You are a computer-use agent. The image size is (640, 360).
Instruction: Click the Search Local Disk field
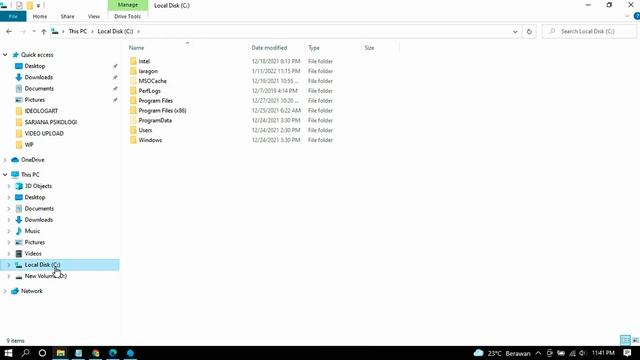tap(589, 31)
